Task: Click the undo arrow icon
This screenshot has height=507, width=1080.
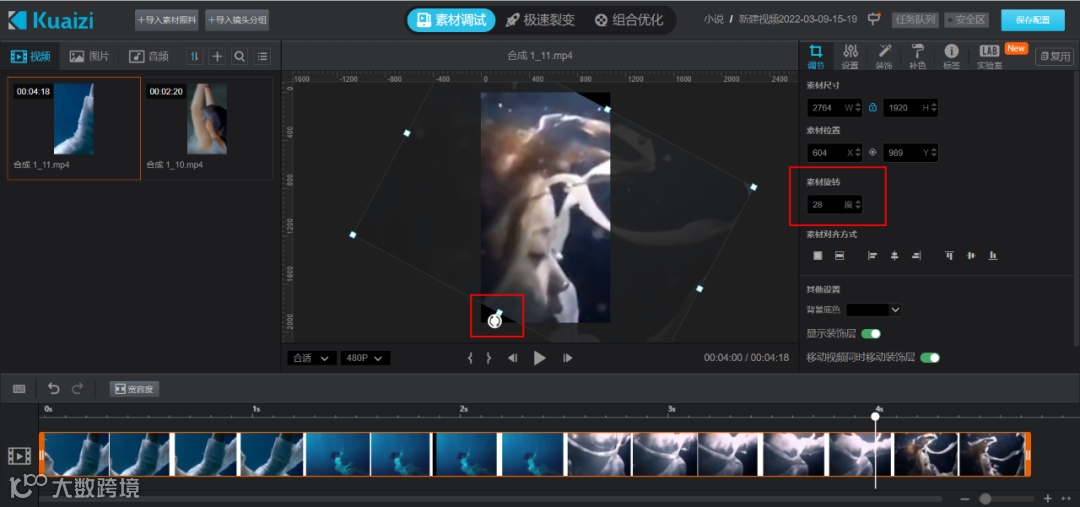Action: 54,389
